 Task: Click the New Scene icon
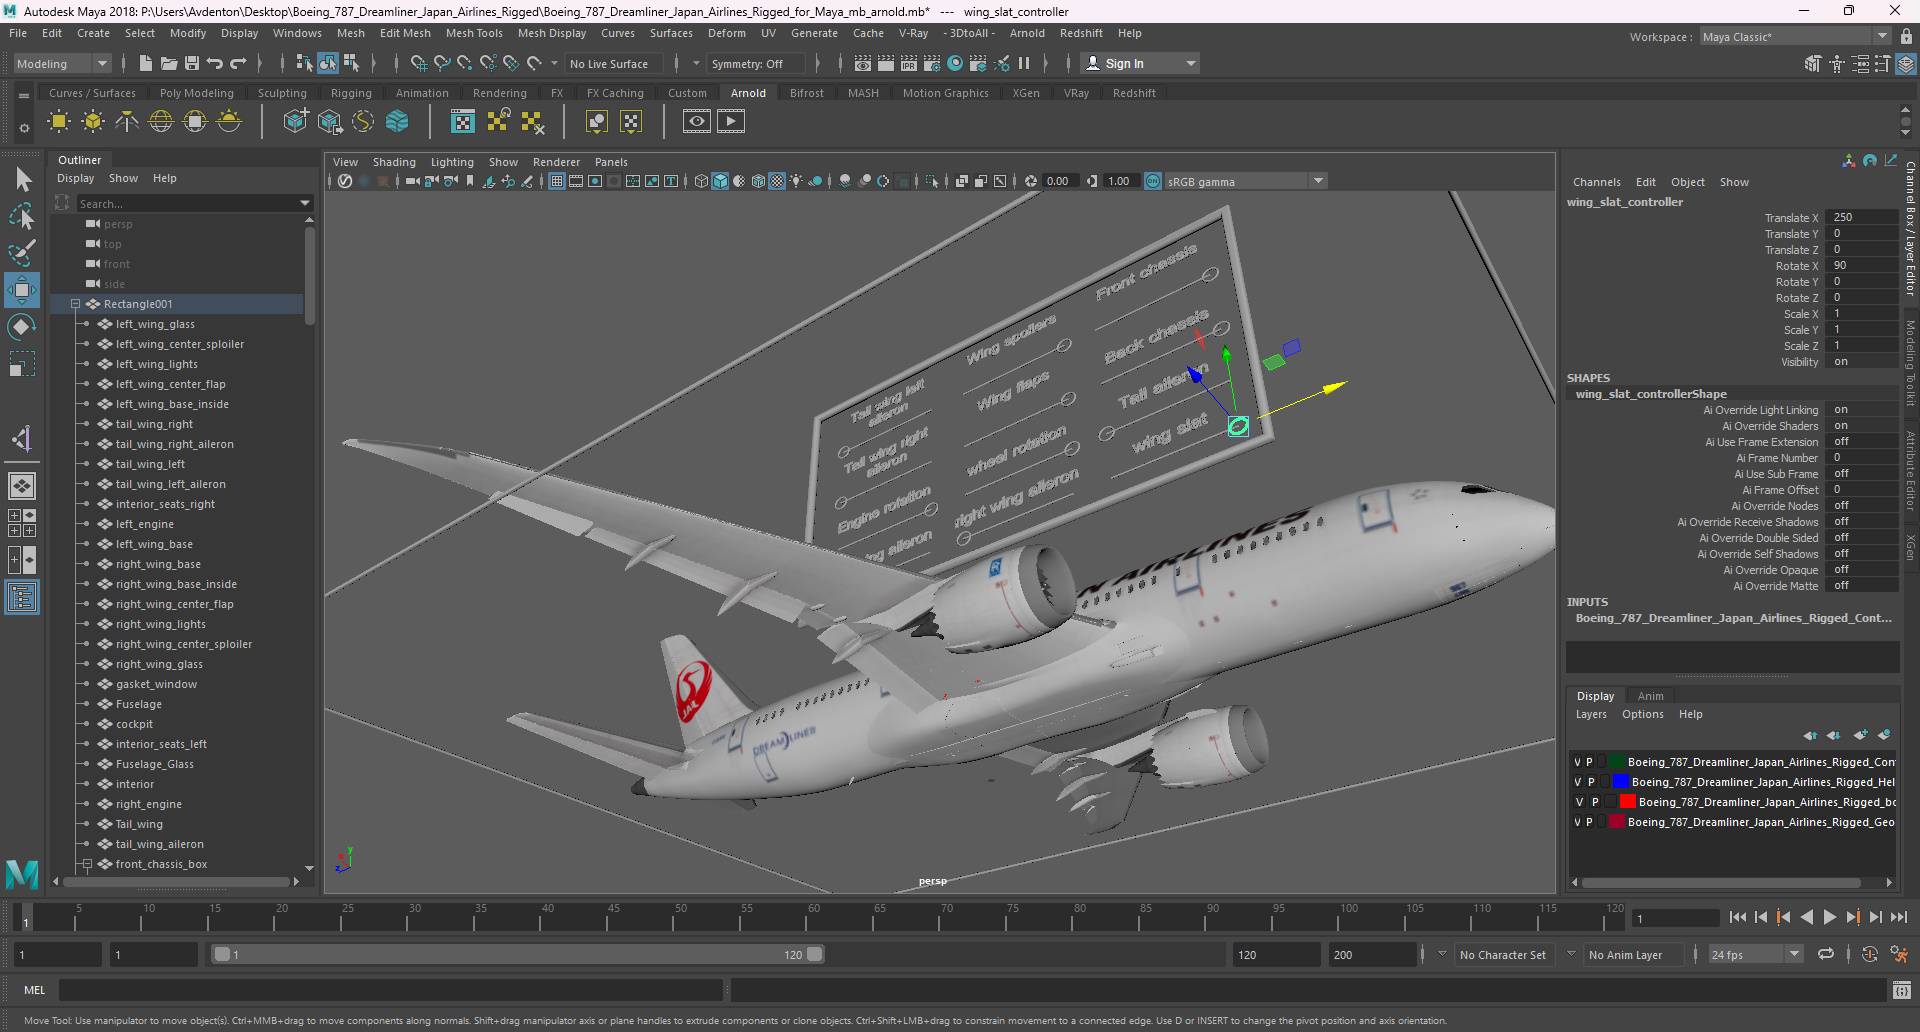click(x=146, y=63)
